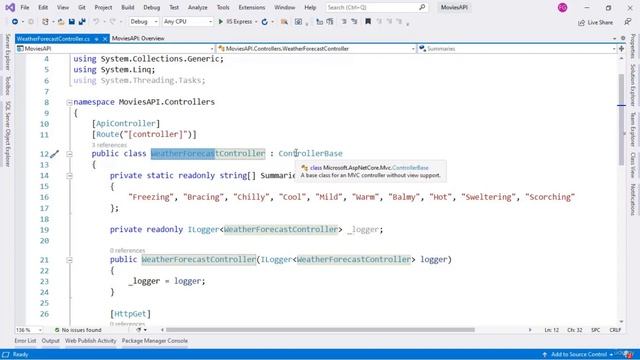This screenshot has height=360, width=640.
Task: Click the split editor window icon
Action: [621, 49]
